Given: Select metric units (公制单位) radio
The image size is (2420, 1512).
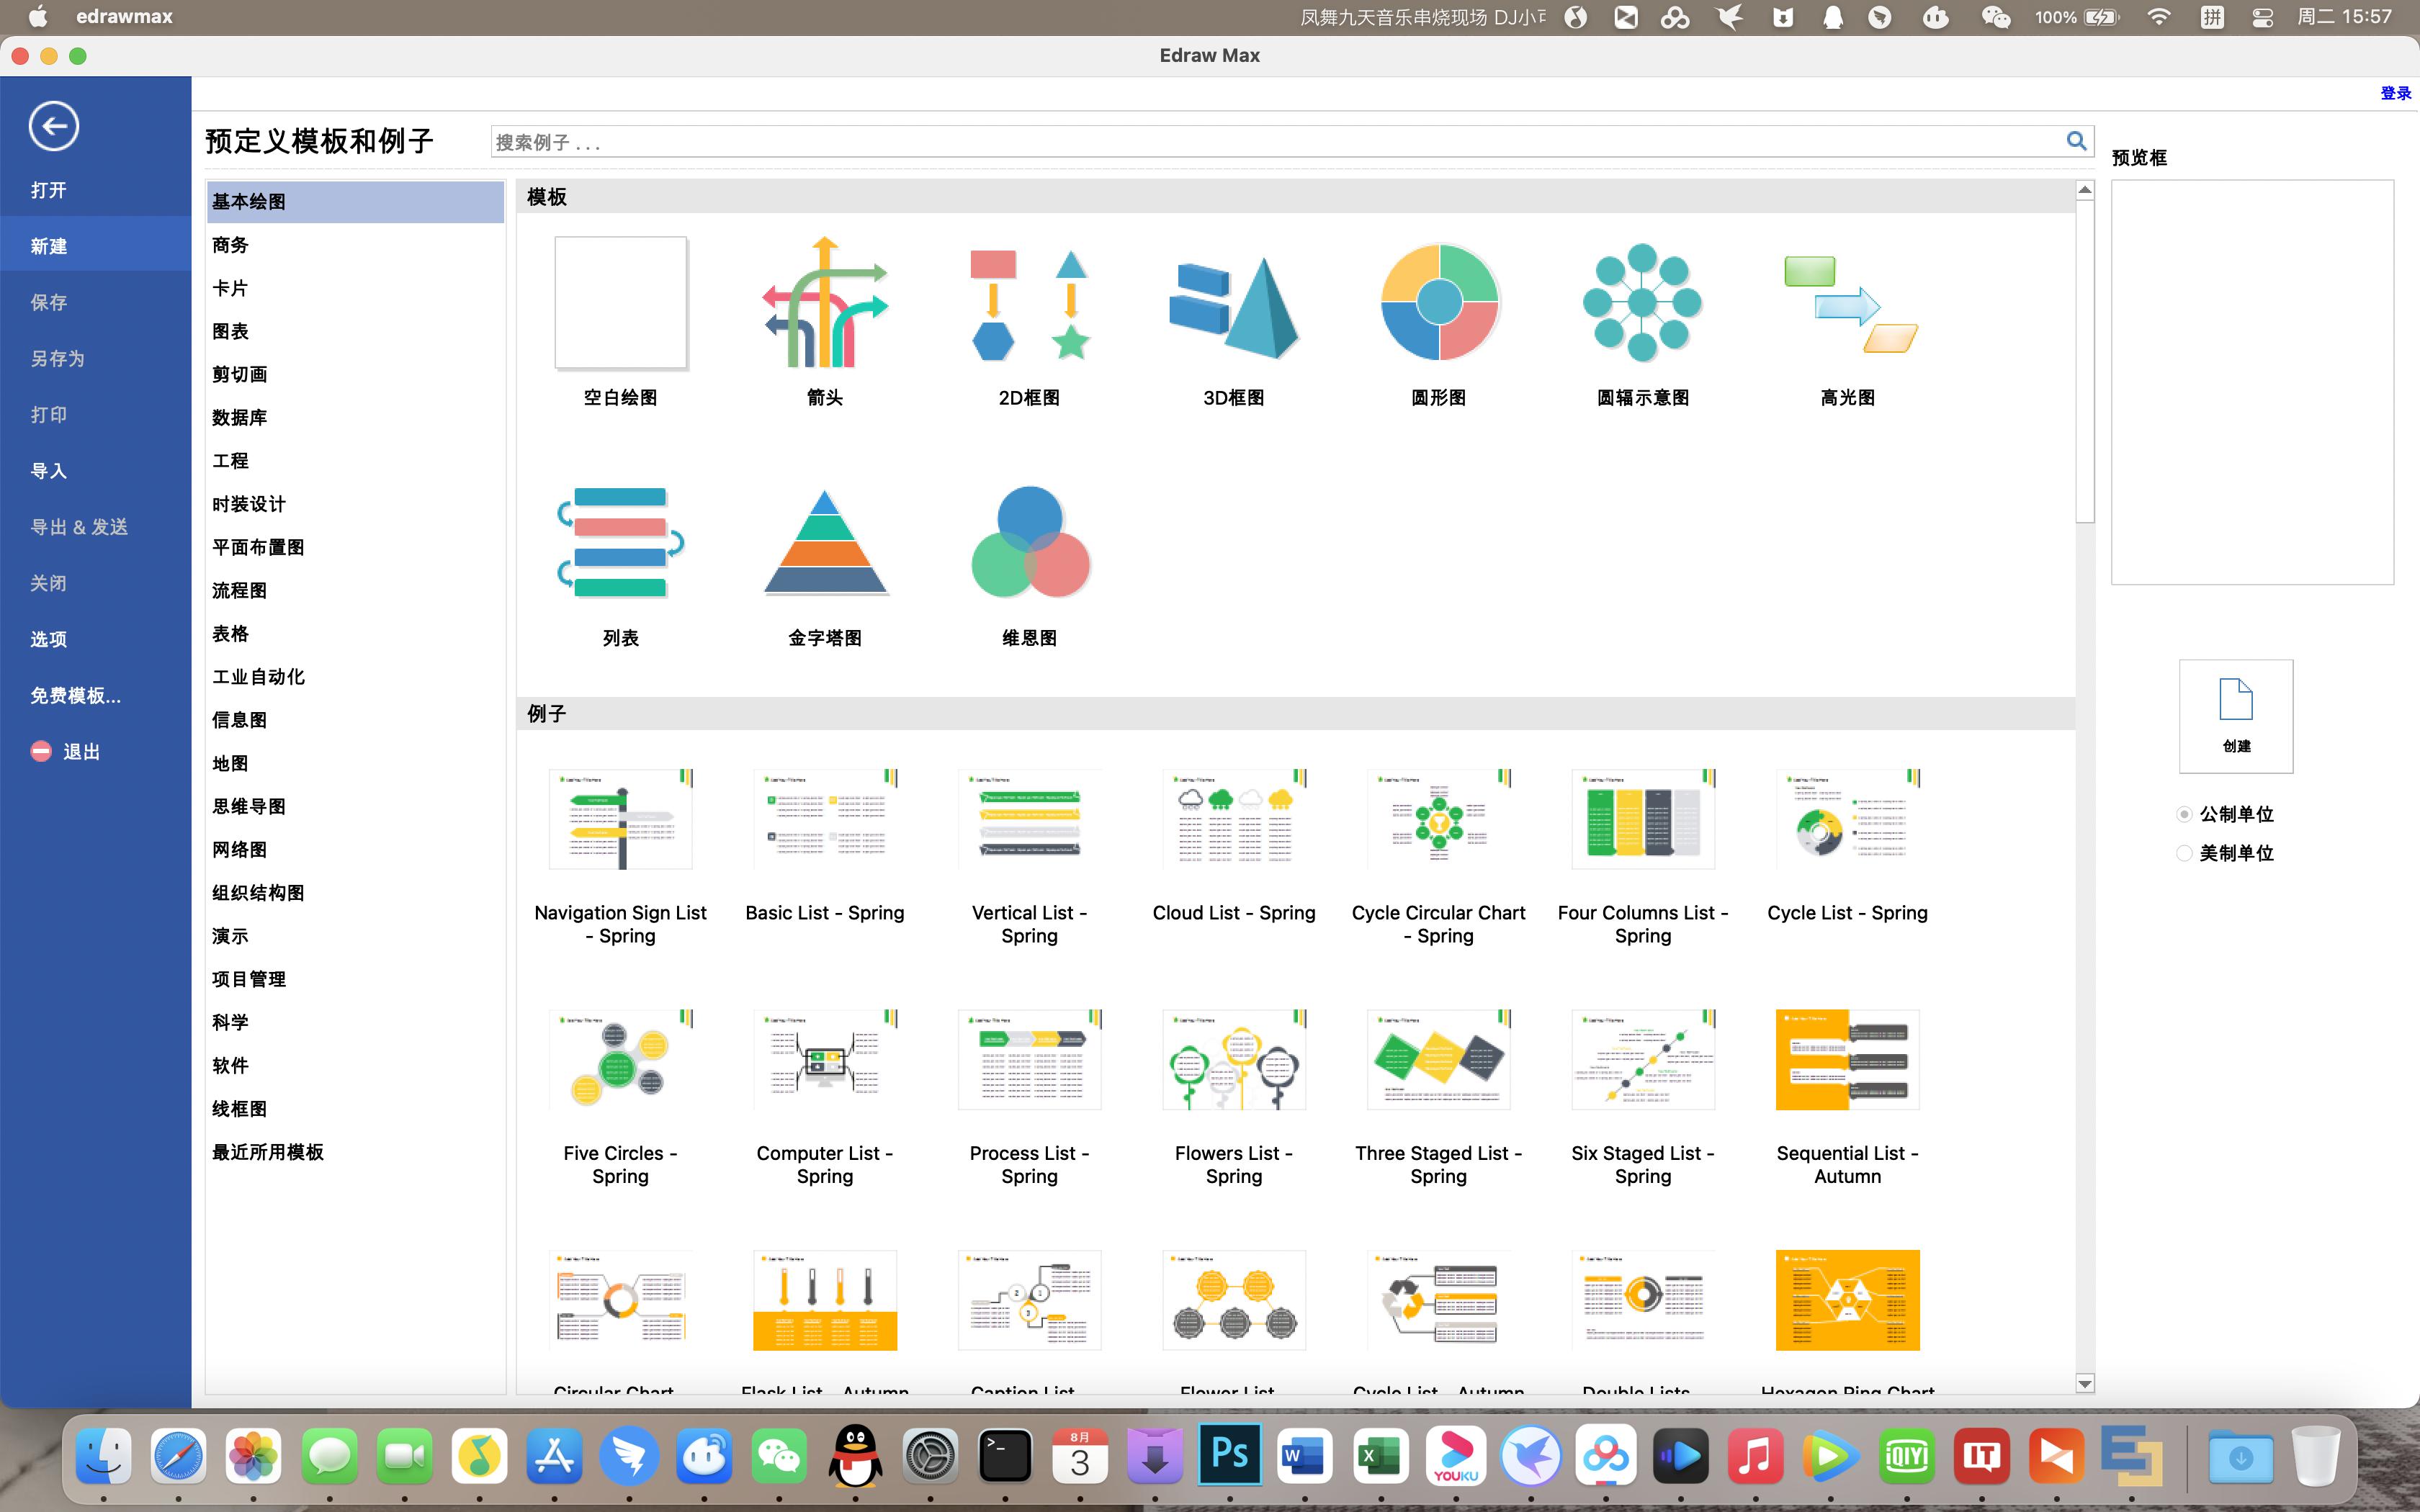Looking at the screenshot, I should coord(2185,814).
